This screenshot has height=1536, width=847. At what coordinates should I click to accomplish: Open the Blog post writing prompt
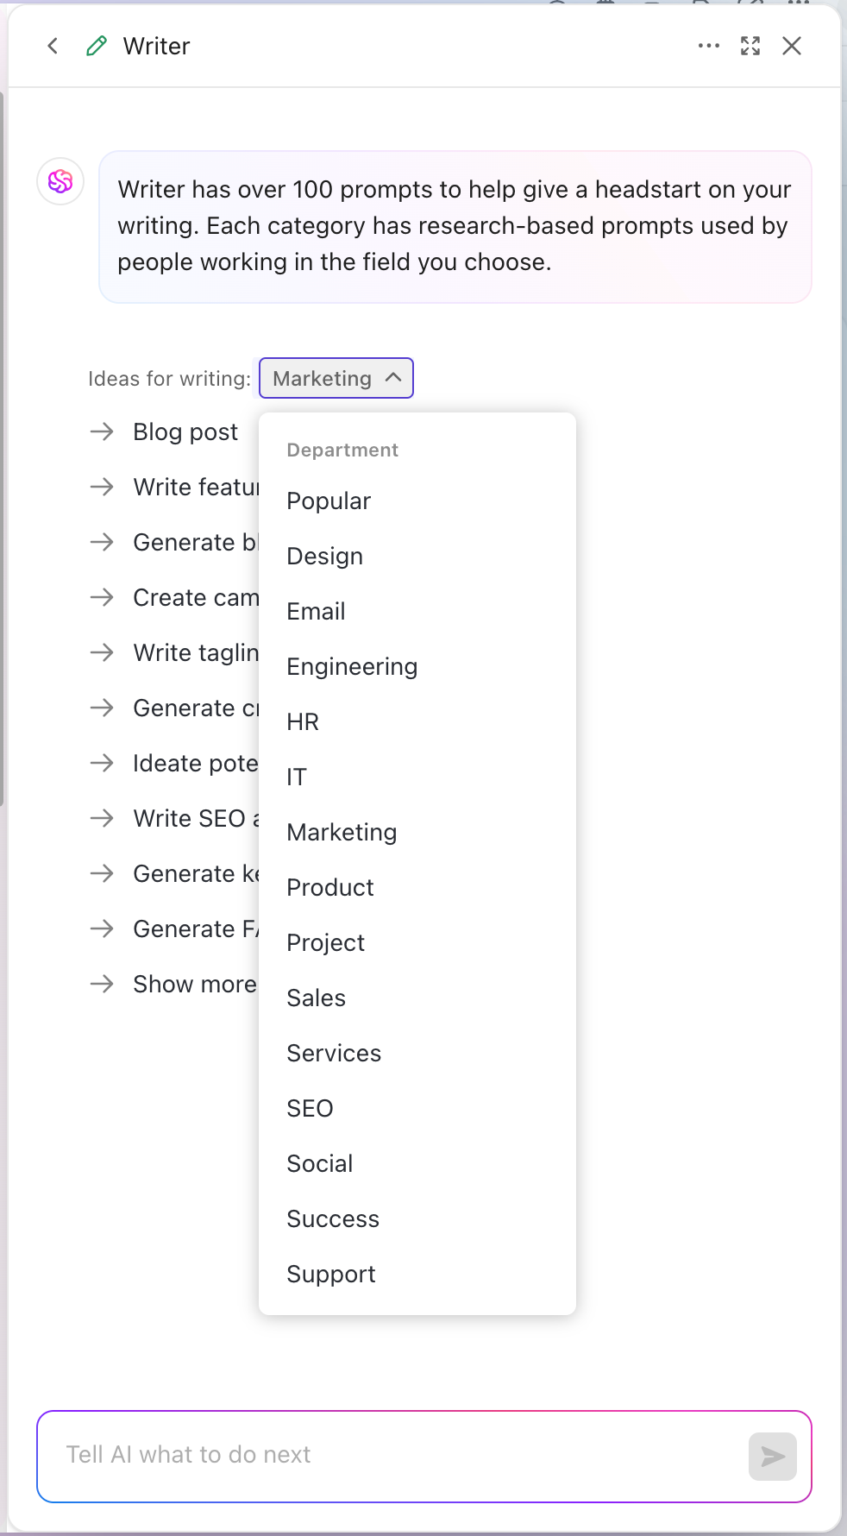click(x=185, y=432)
